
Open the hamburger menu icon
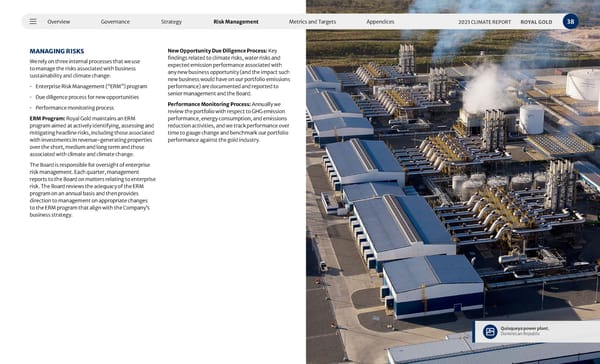click(x=33, y=21)
